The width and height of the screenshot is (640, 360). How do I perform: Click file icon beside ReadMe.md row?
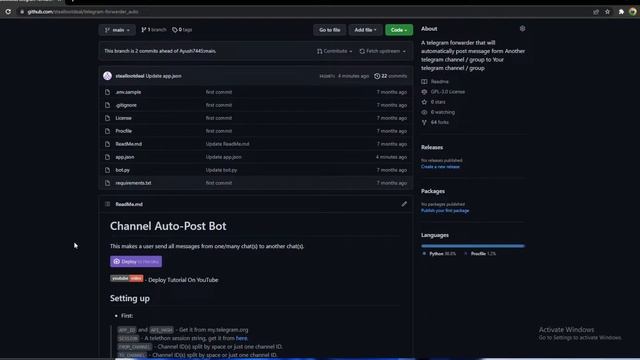[107, 144]
